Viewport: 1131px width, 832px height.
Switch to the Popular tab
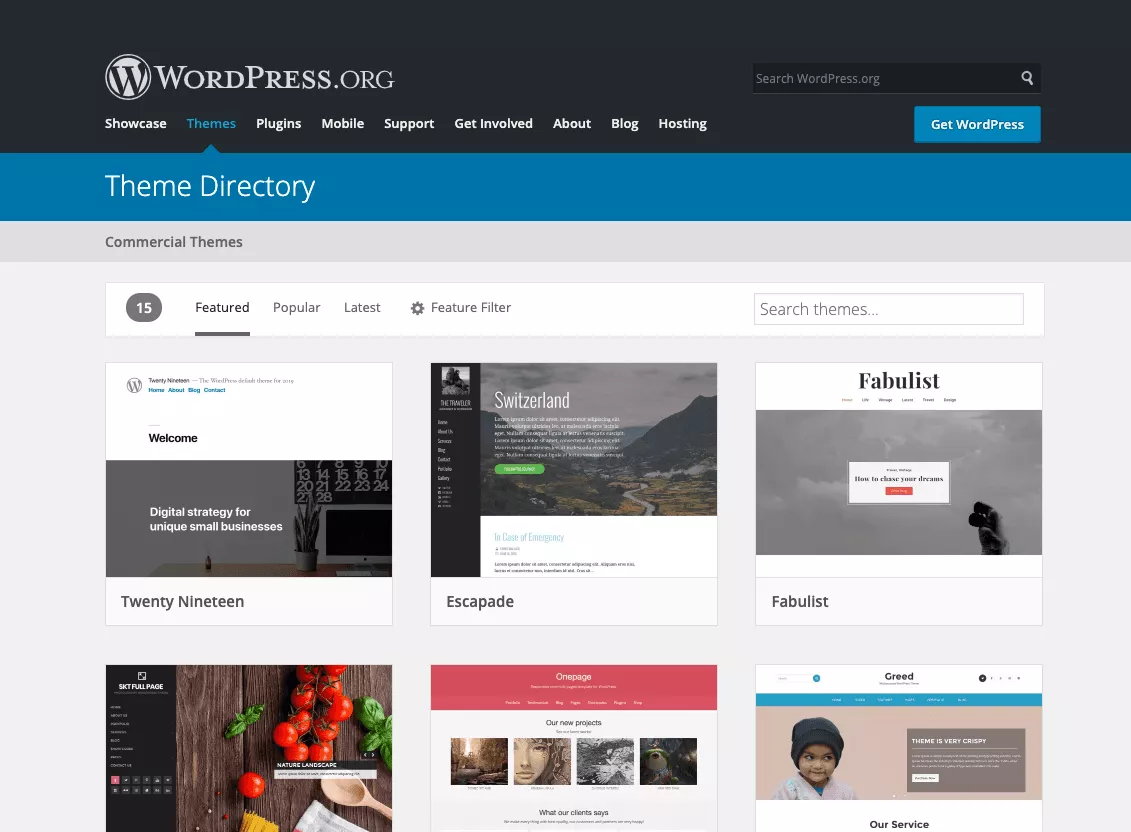296,307
